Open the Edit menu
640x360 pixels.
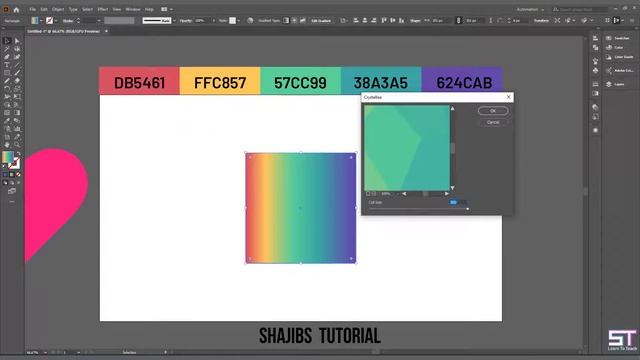(x=44, y=9)
